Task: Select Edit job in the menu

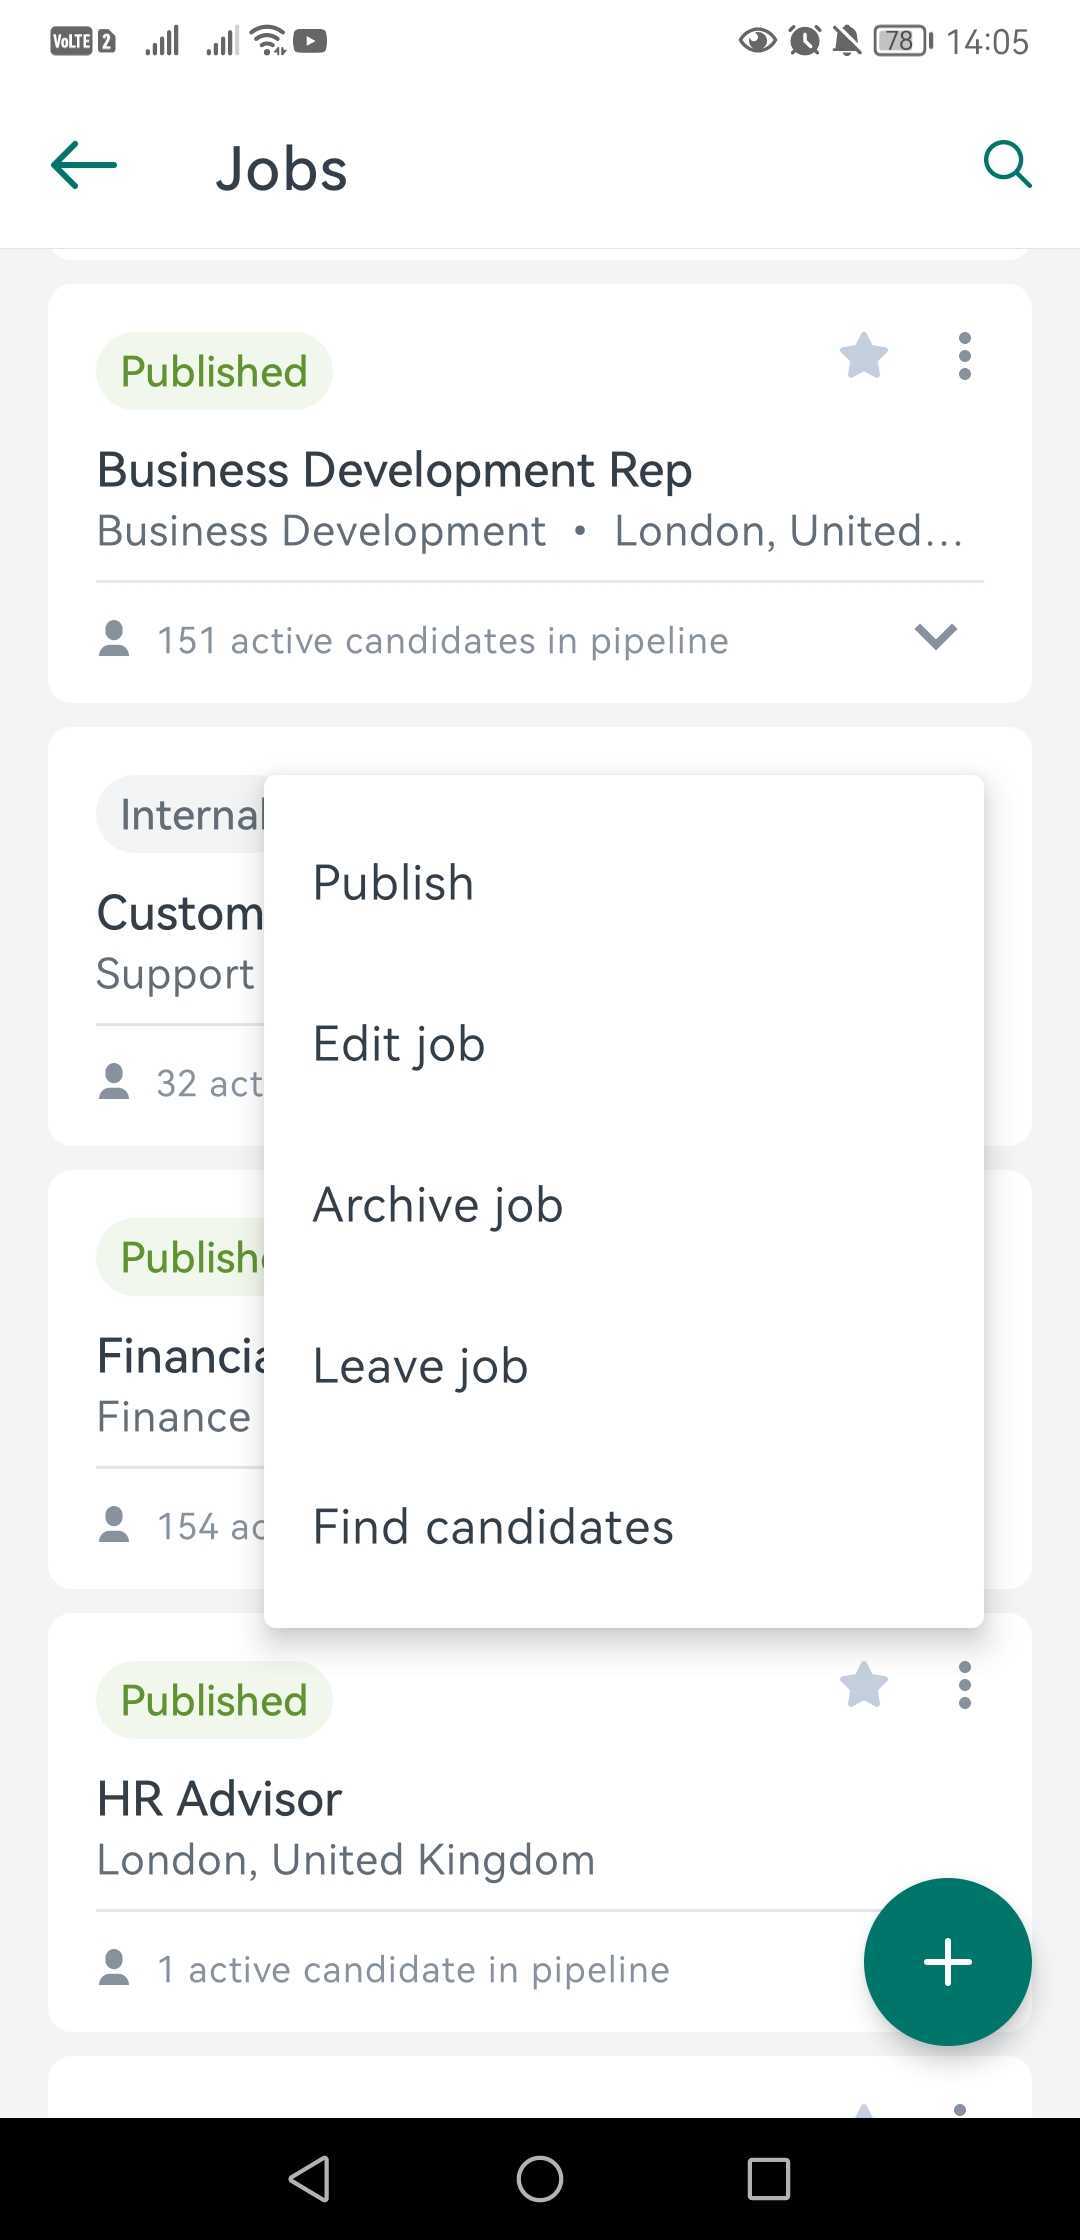Action: point(624,1044)
